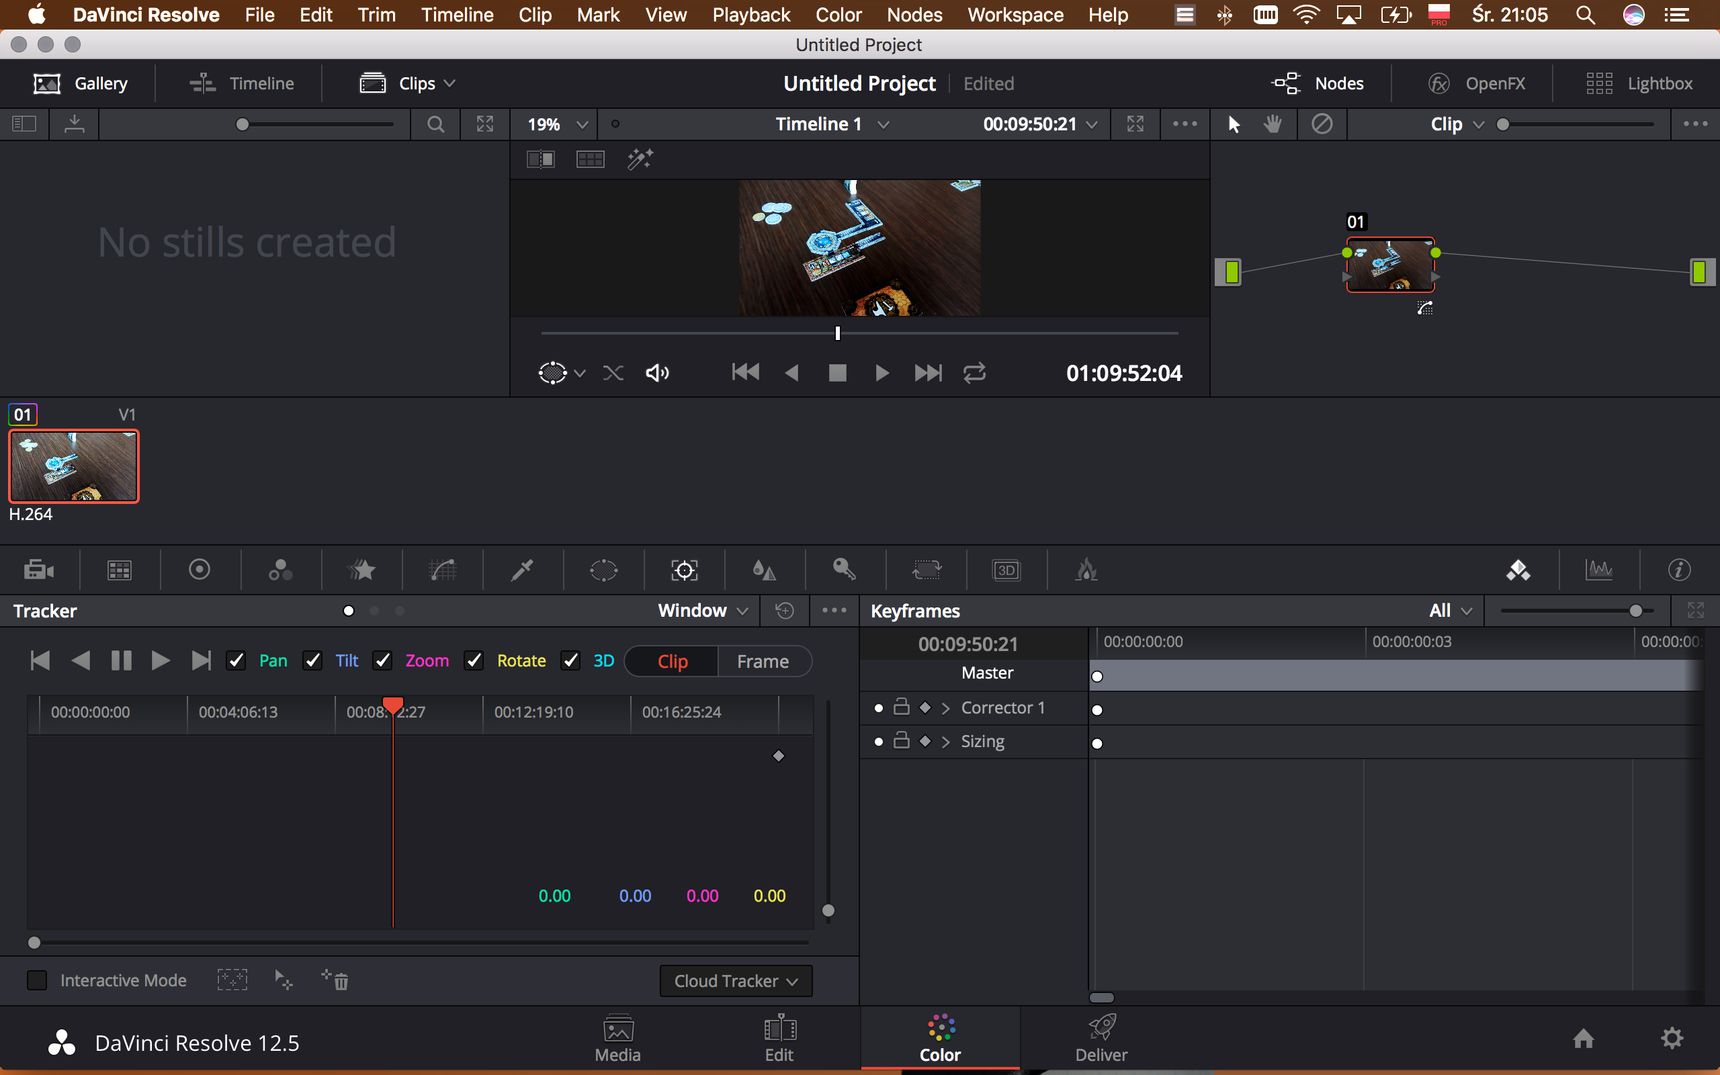Select the hand pan tool

point(1273,124)
